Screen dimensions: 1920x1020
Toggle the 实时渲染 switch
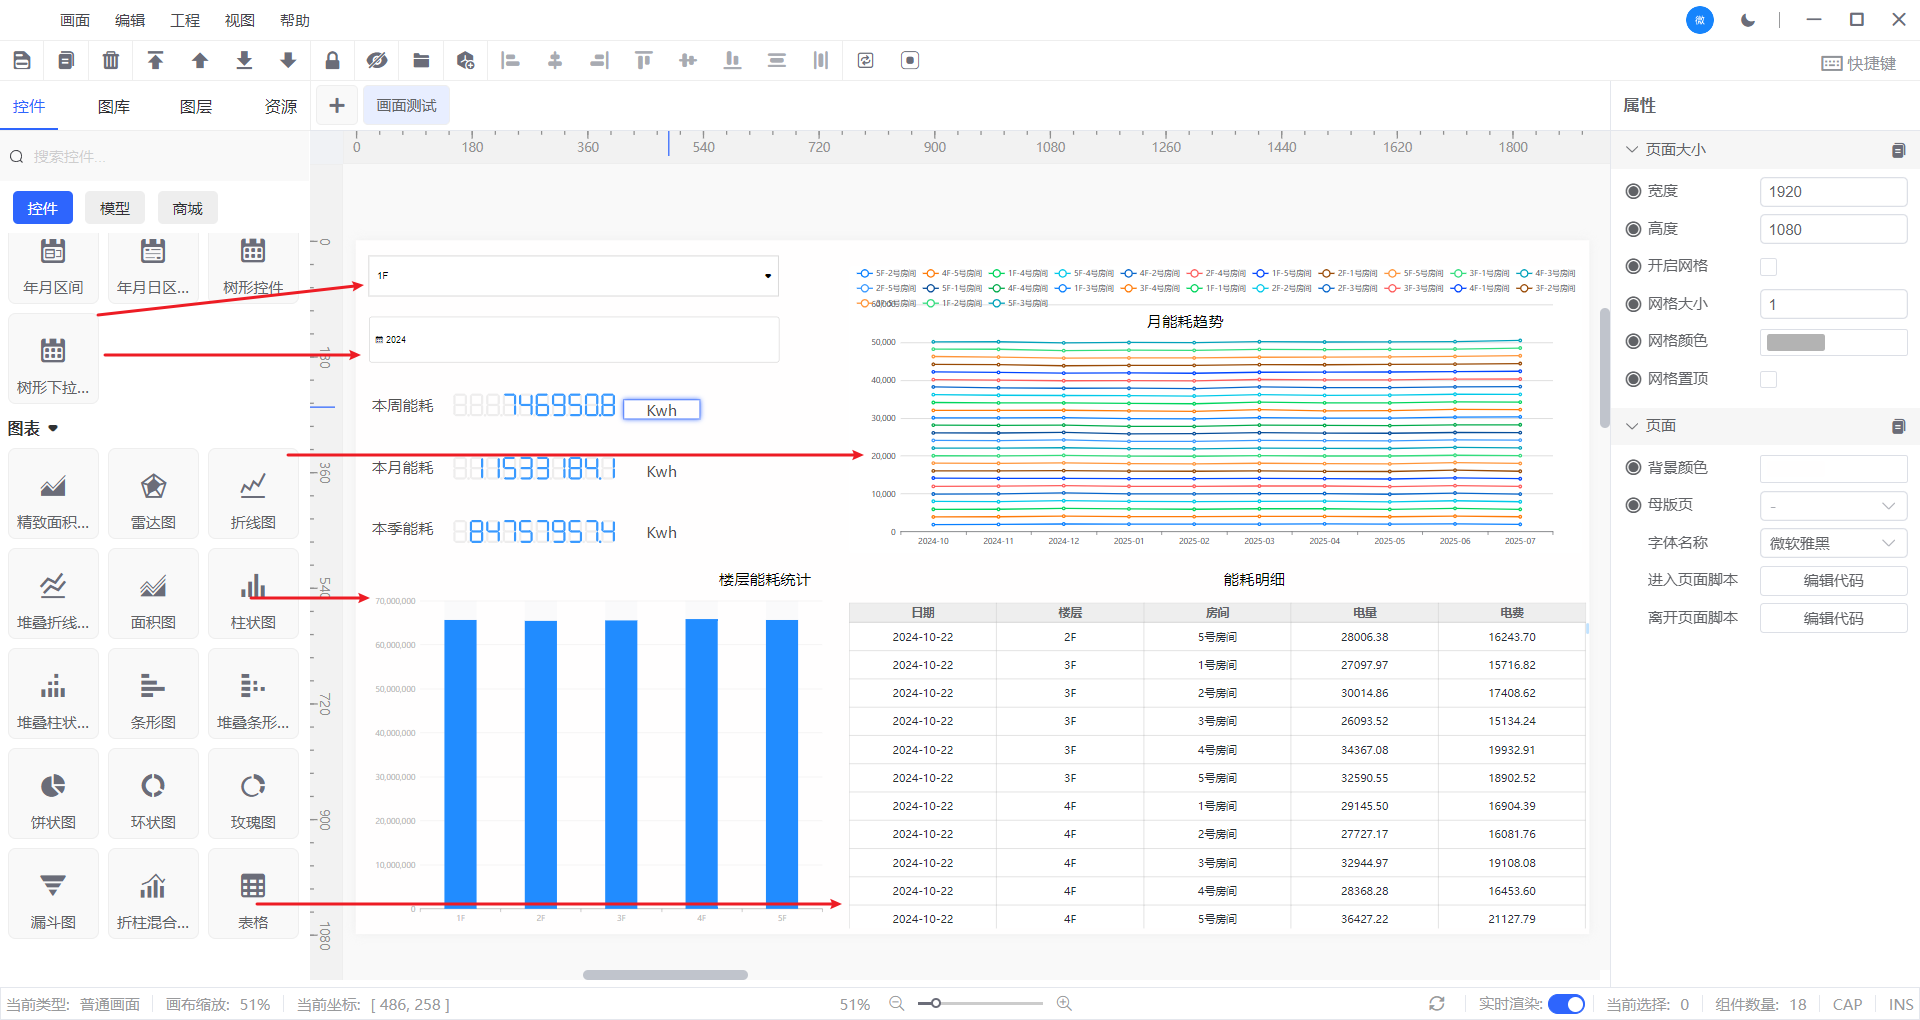(x=1566, y=1004)
